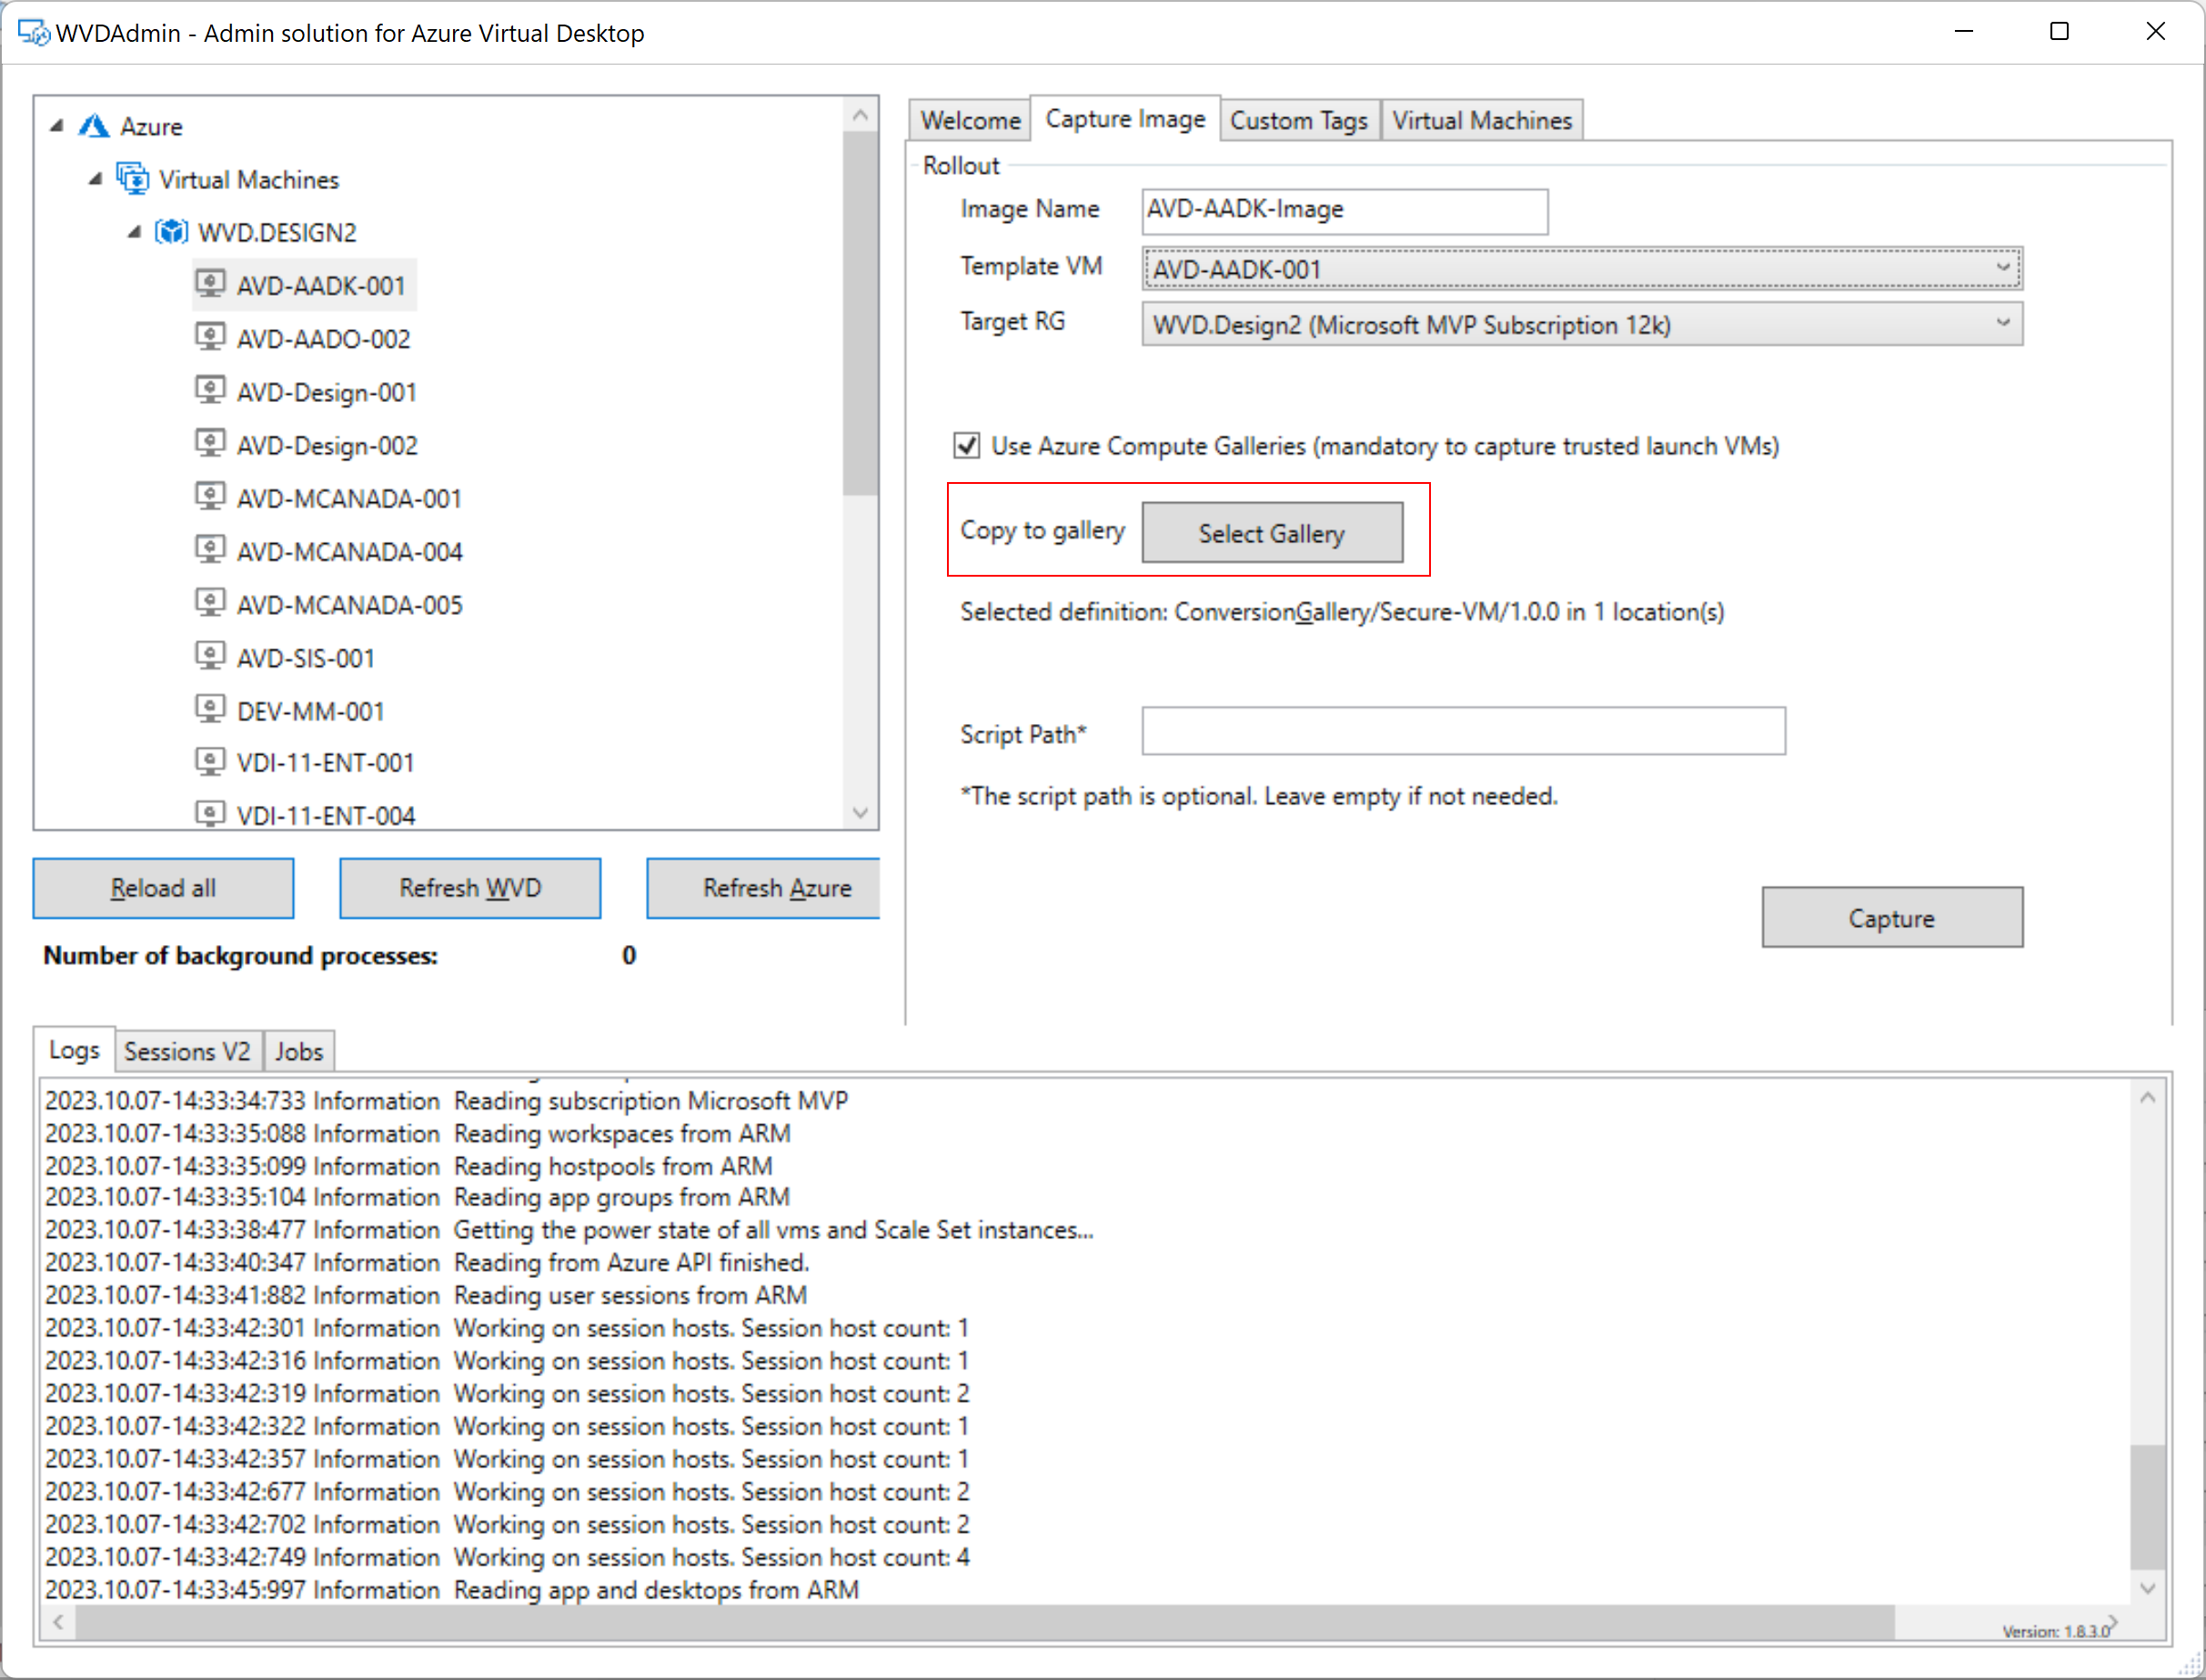Open the Sessions V2 tab
Screen dimensions: 2206x1680
(x=188, y=1051)
